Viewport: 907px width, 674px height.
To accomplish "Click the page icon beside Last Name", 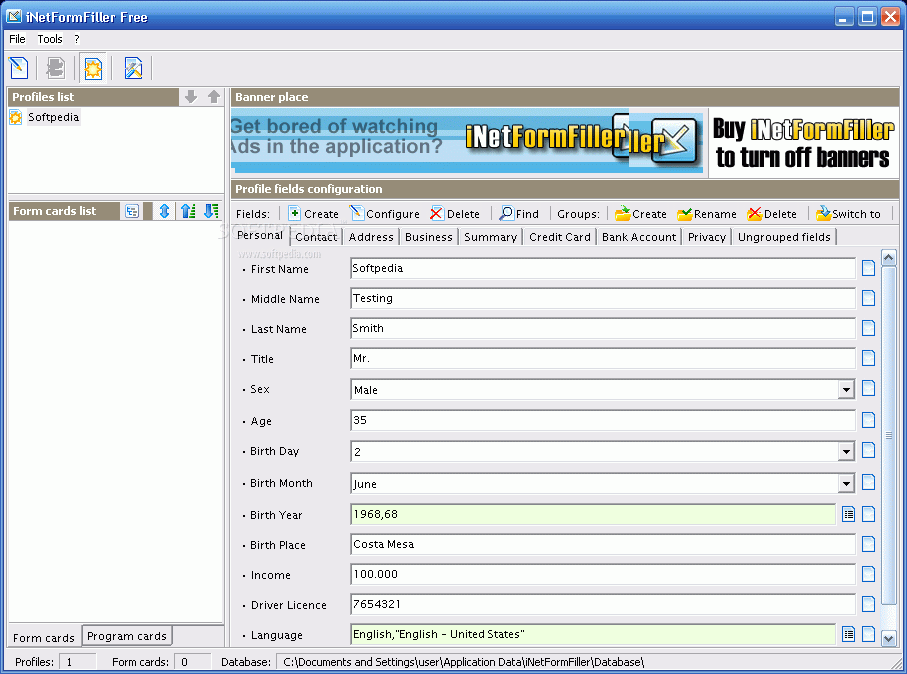I will click(x=868, y=328).
